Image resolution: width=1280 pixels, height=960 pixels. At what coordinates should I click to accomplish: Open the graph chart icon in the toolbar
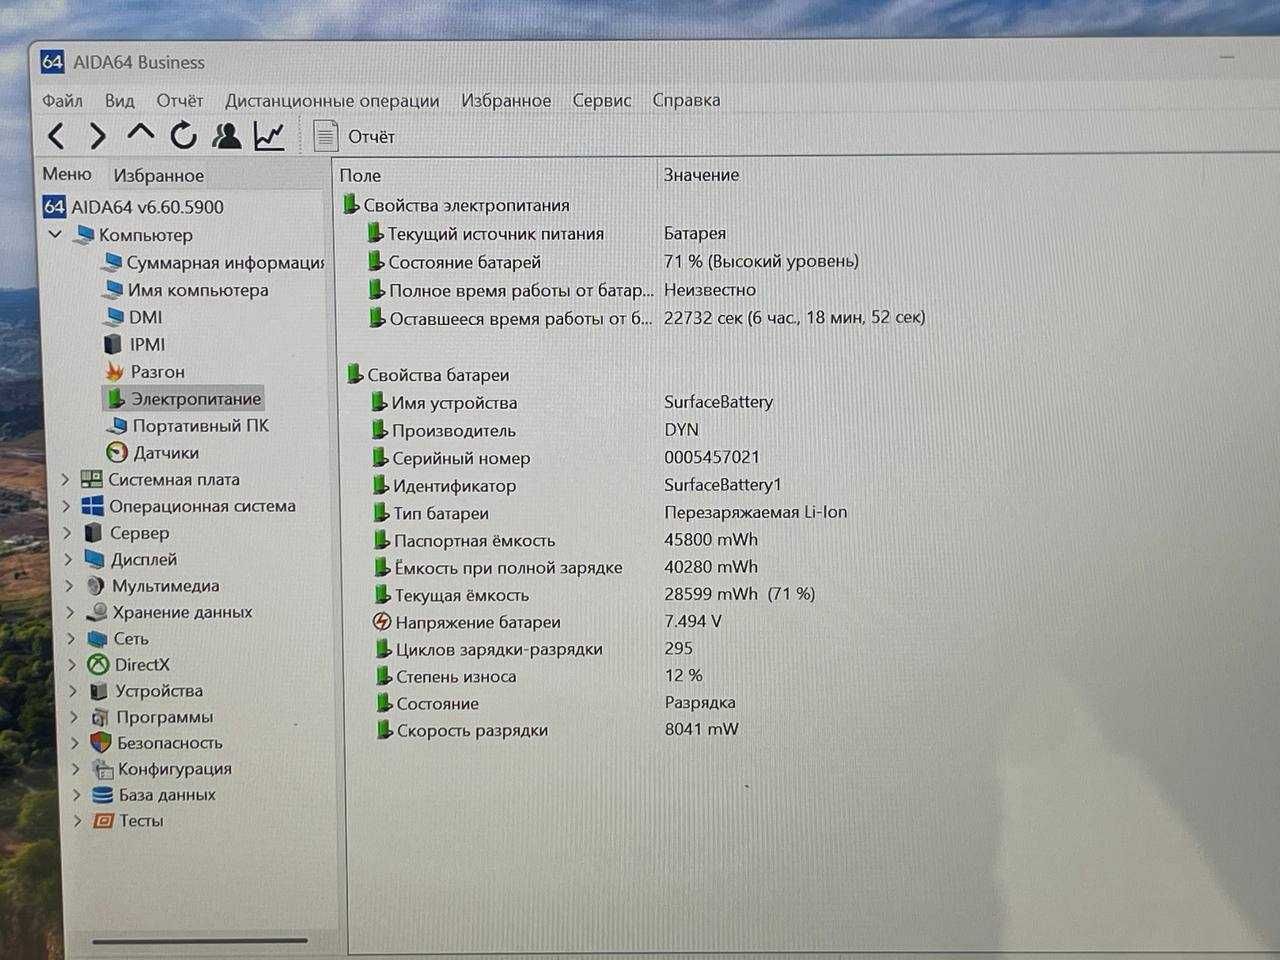pyautogui.click(x=270, y=135)
